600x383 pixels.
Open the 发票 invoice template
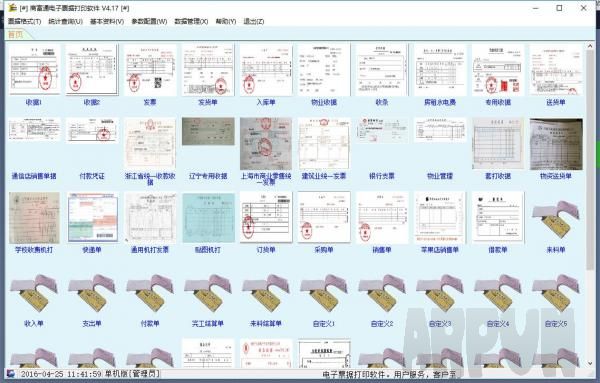coord(150,70)
